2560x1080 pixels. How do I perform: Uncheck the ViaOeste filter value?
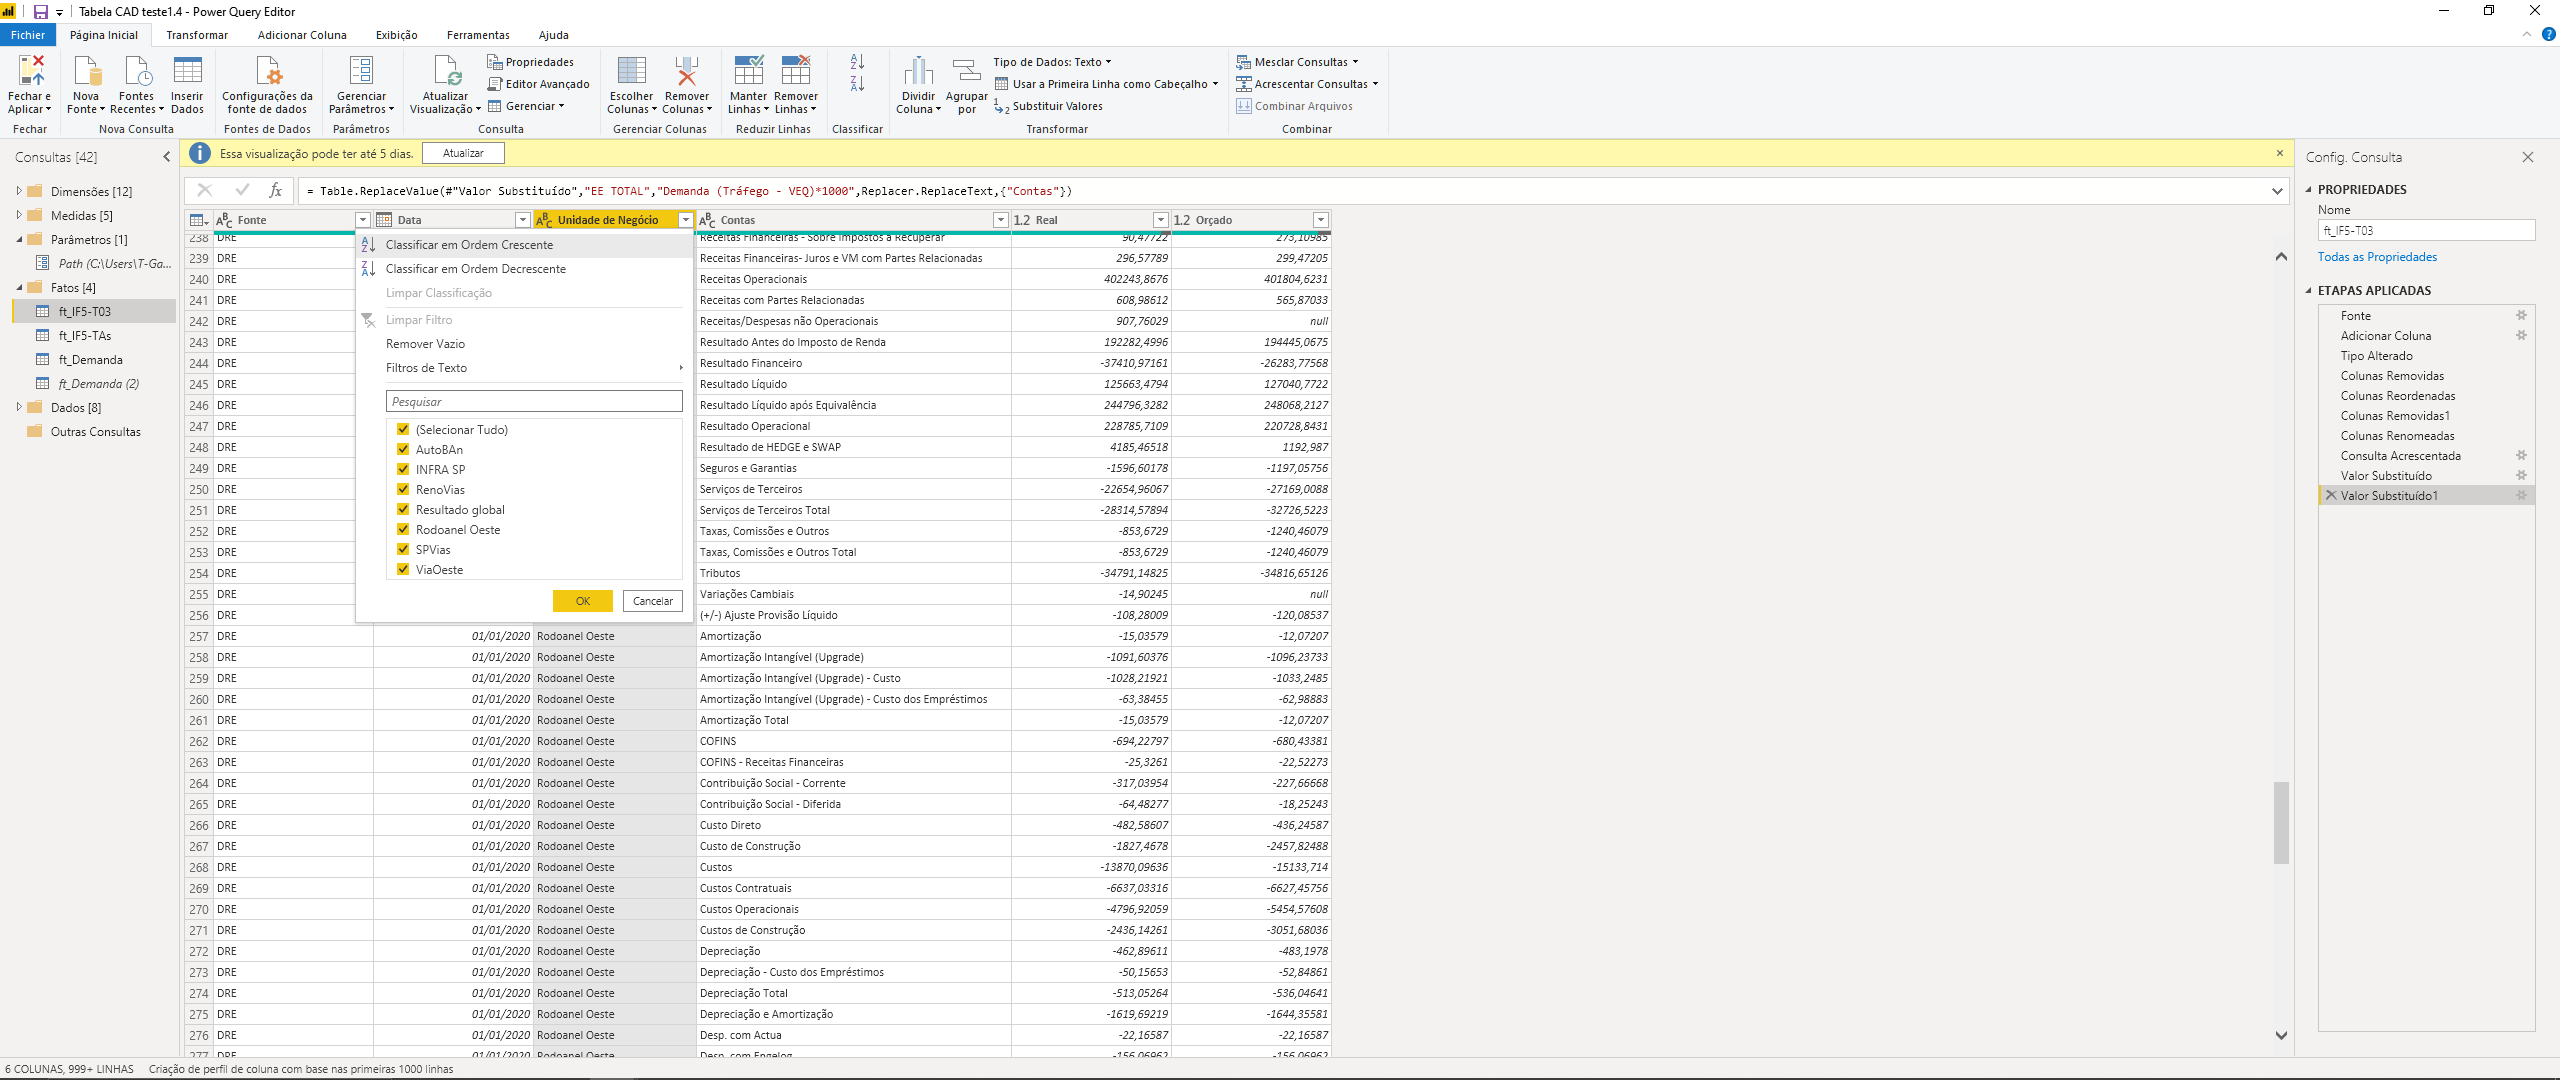click(403, 570)
